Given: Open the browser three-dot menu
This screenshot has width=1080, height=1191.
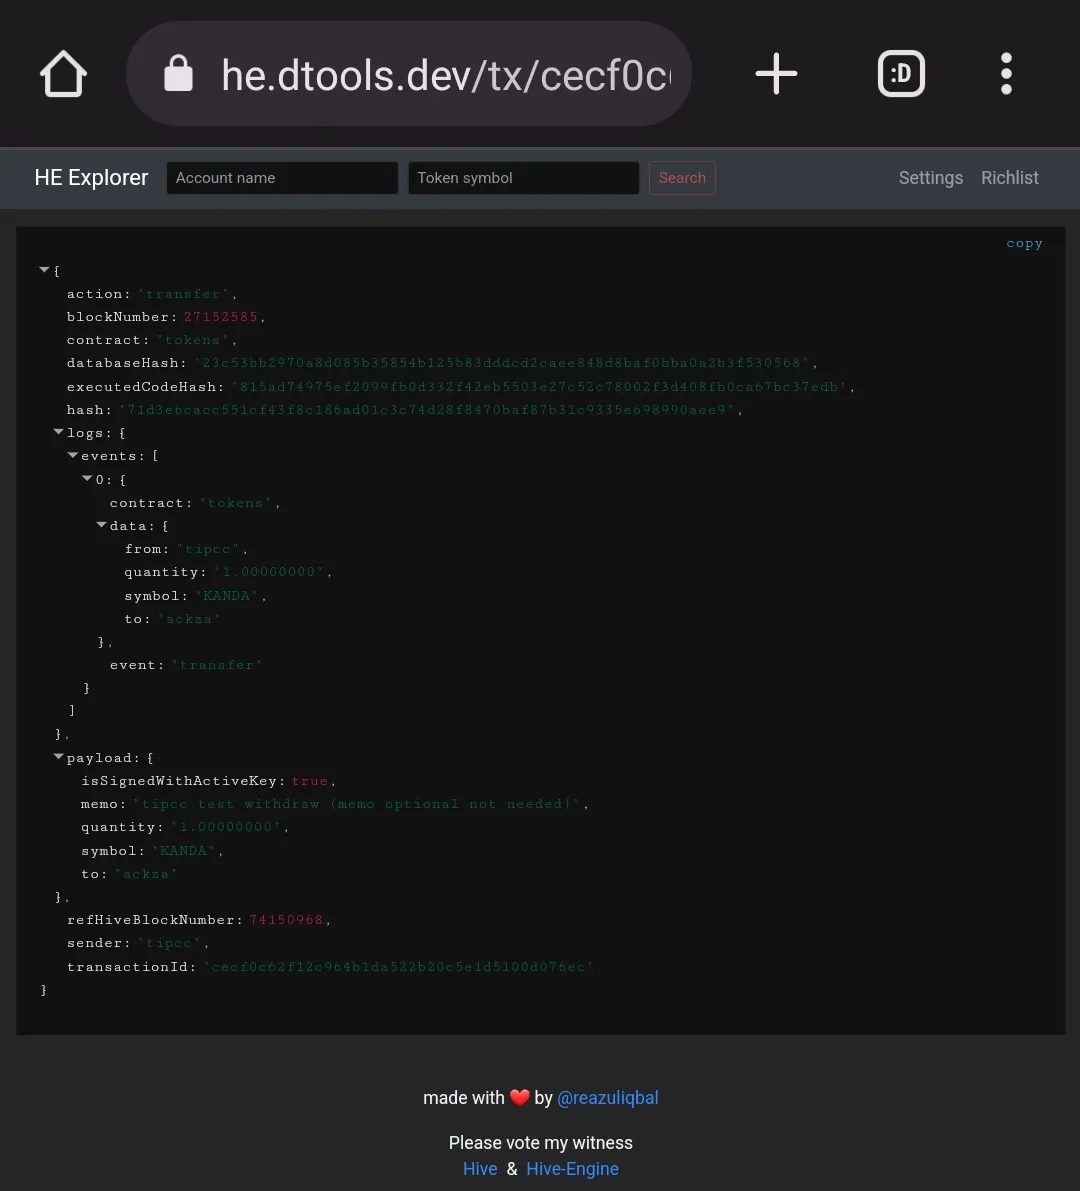Looking at the screenshot, I should pyautogui.click(x=1006, y=74).
